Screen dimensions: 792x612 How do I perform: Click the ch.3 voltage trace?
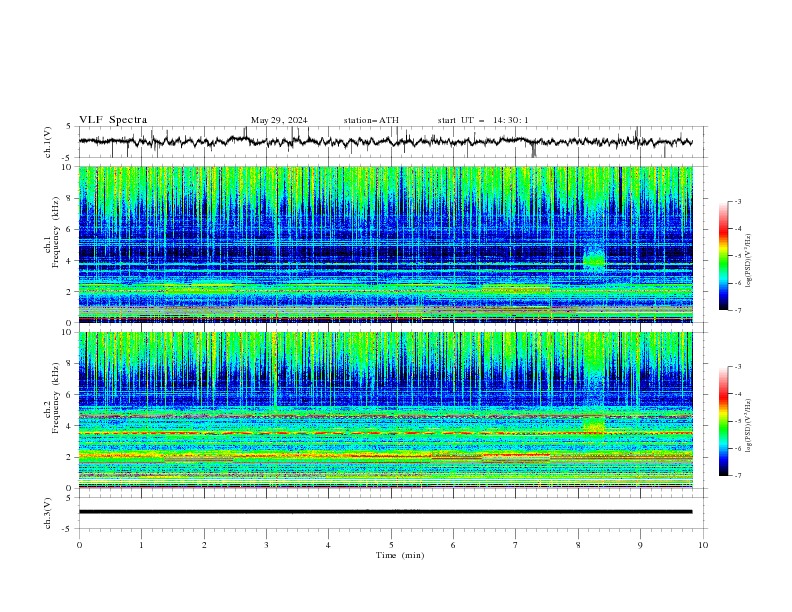click(386, 512)
